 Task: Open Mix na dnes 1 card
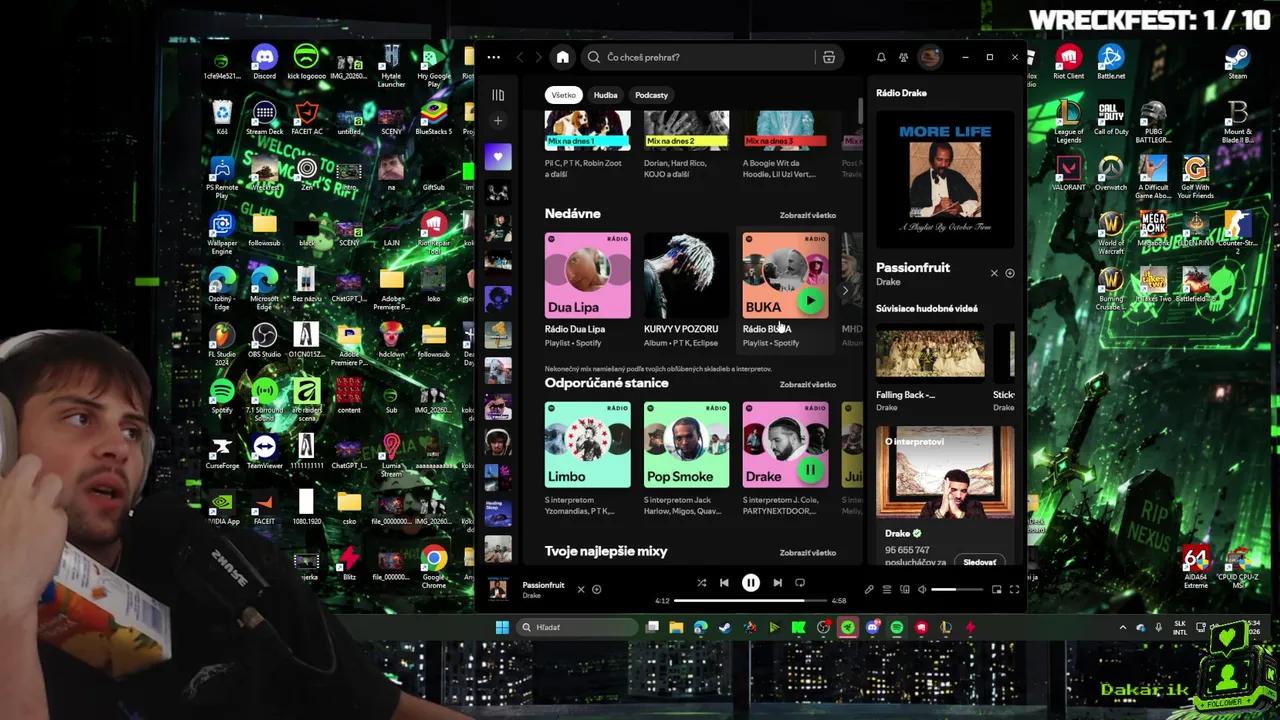point(588,145)
